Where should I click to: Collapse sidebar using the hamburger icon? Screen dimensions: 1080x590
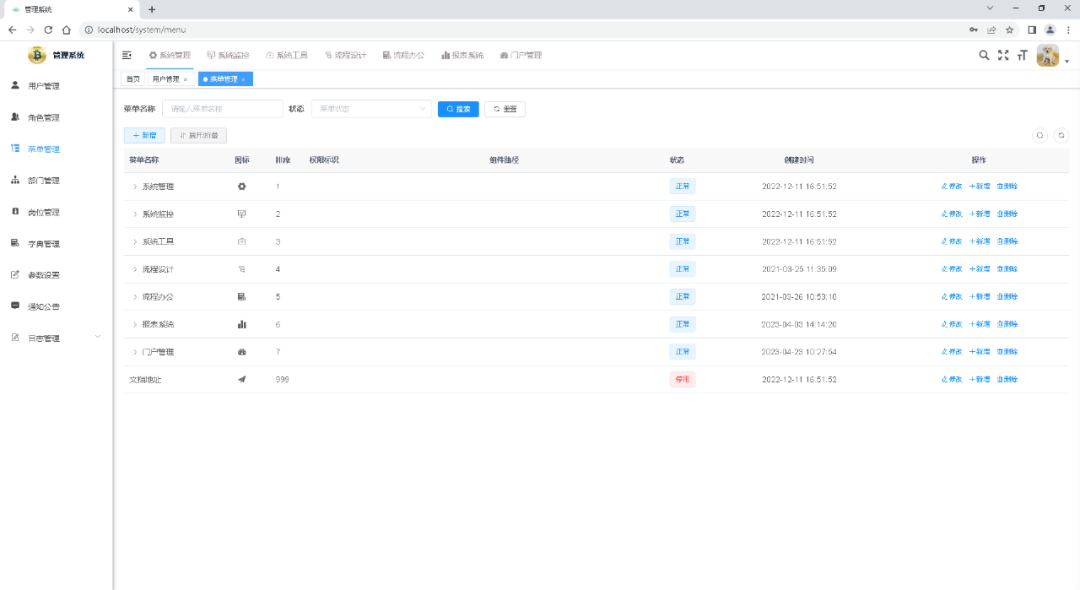tap(125, 56)
